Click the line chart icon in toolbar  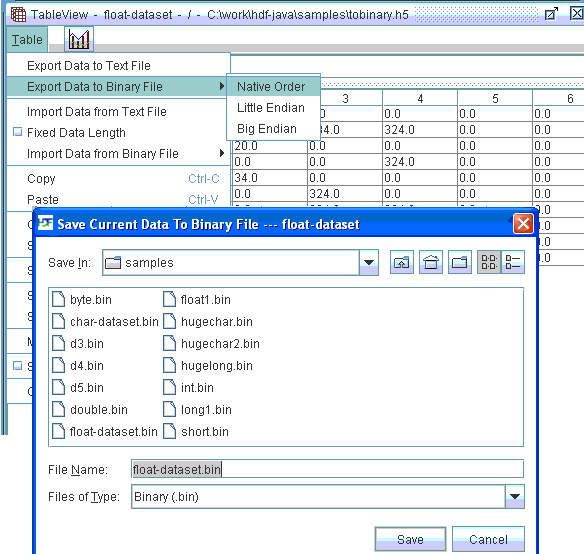click(x=79, y=39)
